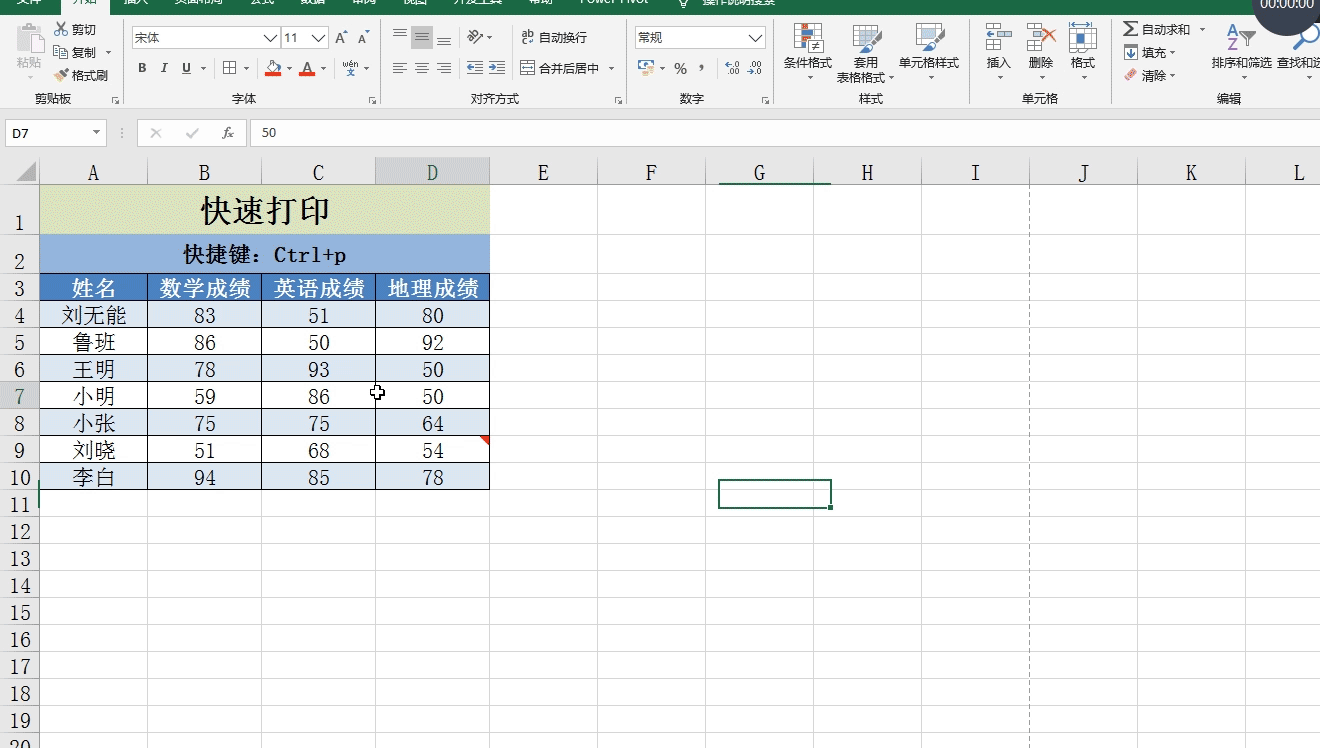Decrease font size with the smaller A icon
The height and width of the screenshot is (748, 1320).
pyautogui.click(x=362, y=38)
